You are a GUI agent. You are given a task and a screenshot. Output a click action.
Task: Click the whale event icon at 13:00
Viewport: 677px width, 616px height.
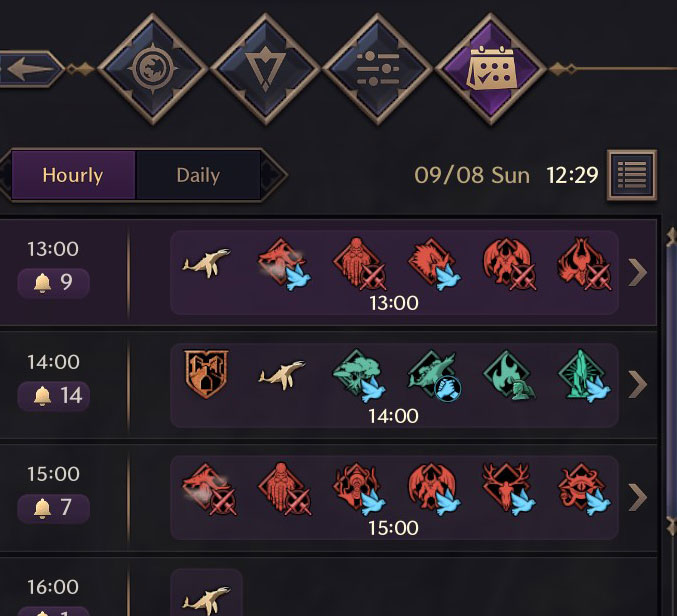(206, 262)
